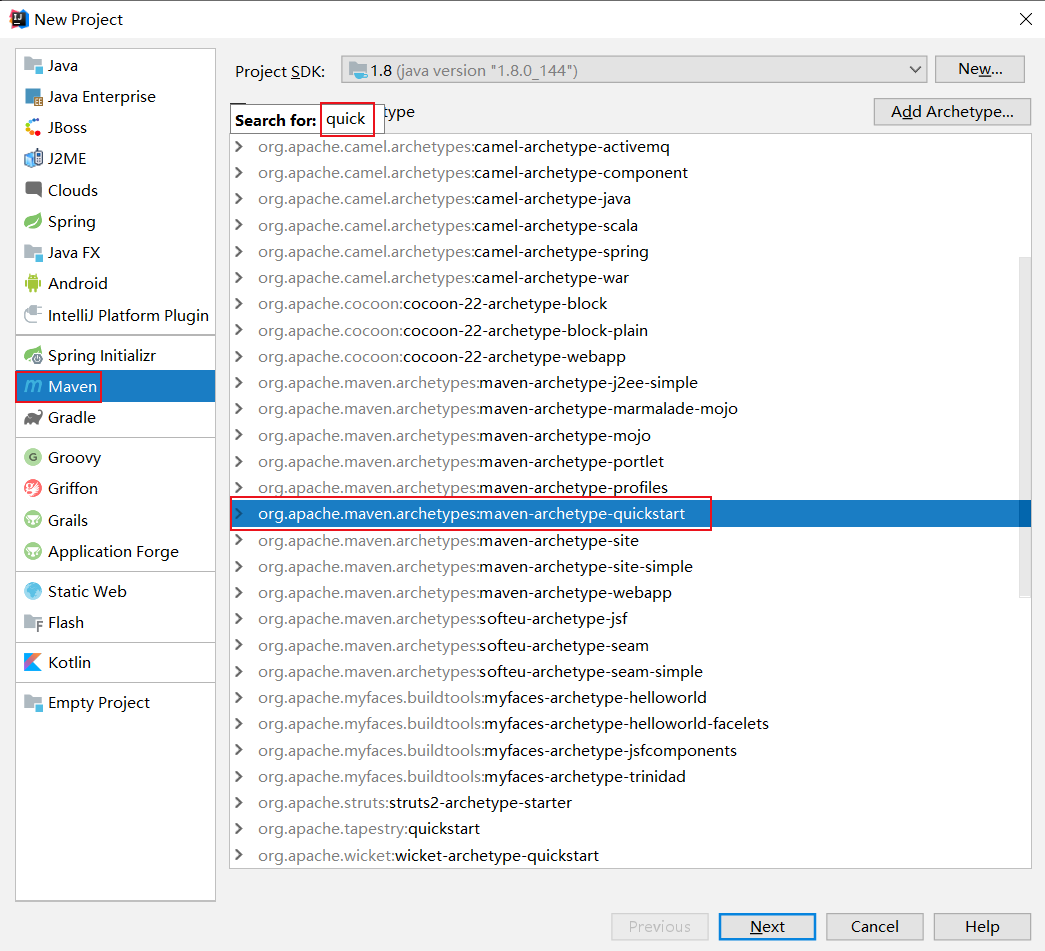Click the Android robot icon
The image size is (1045, 951).
point(33,283)
